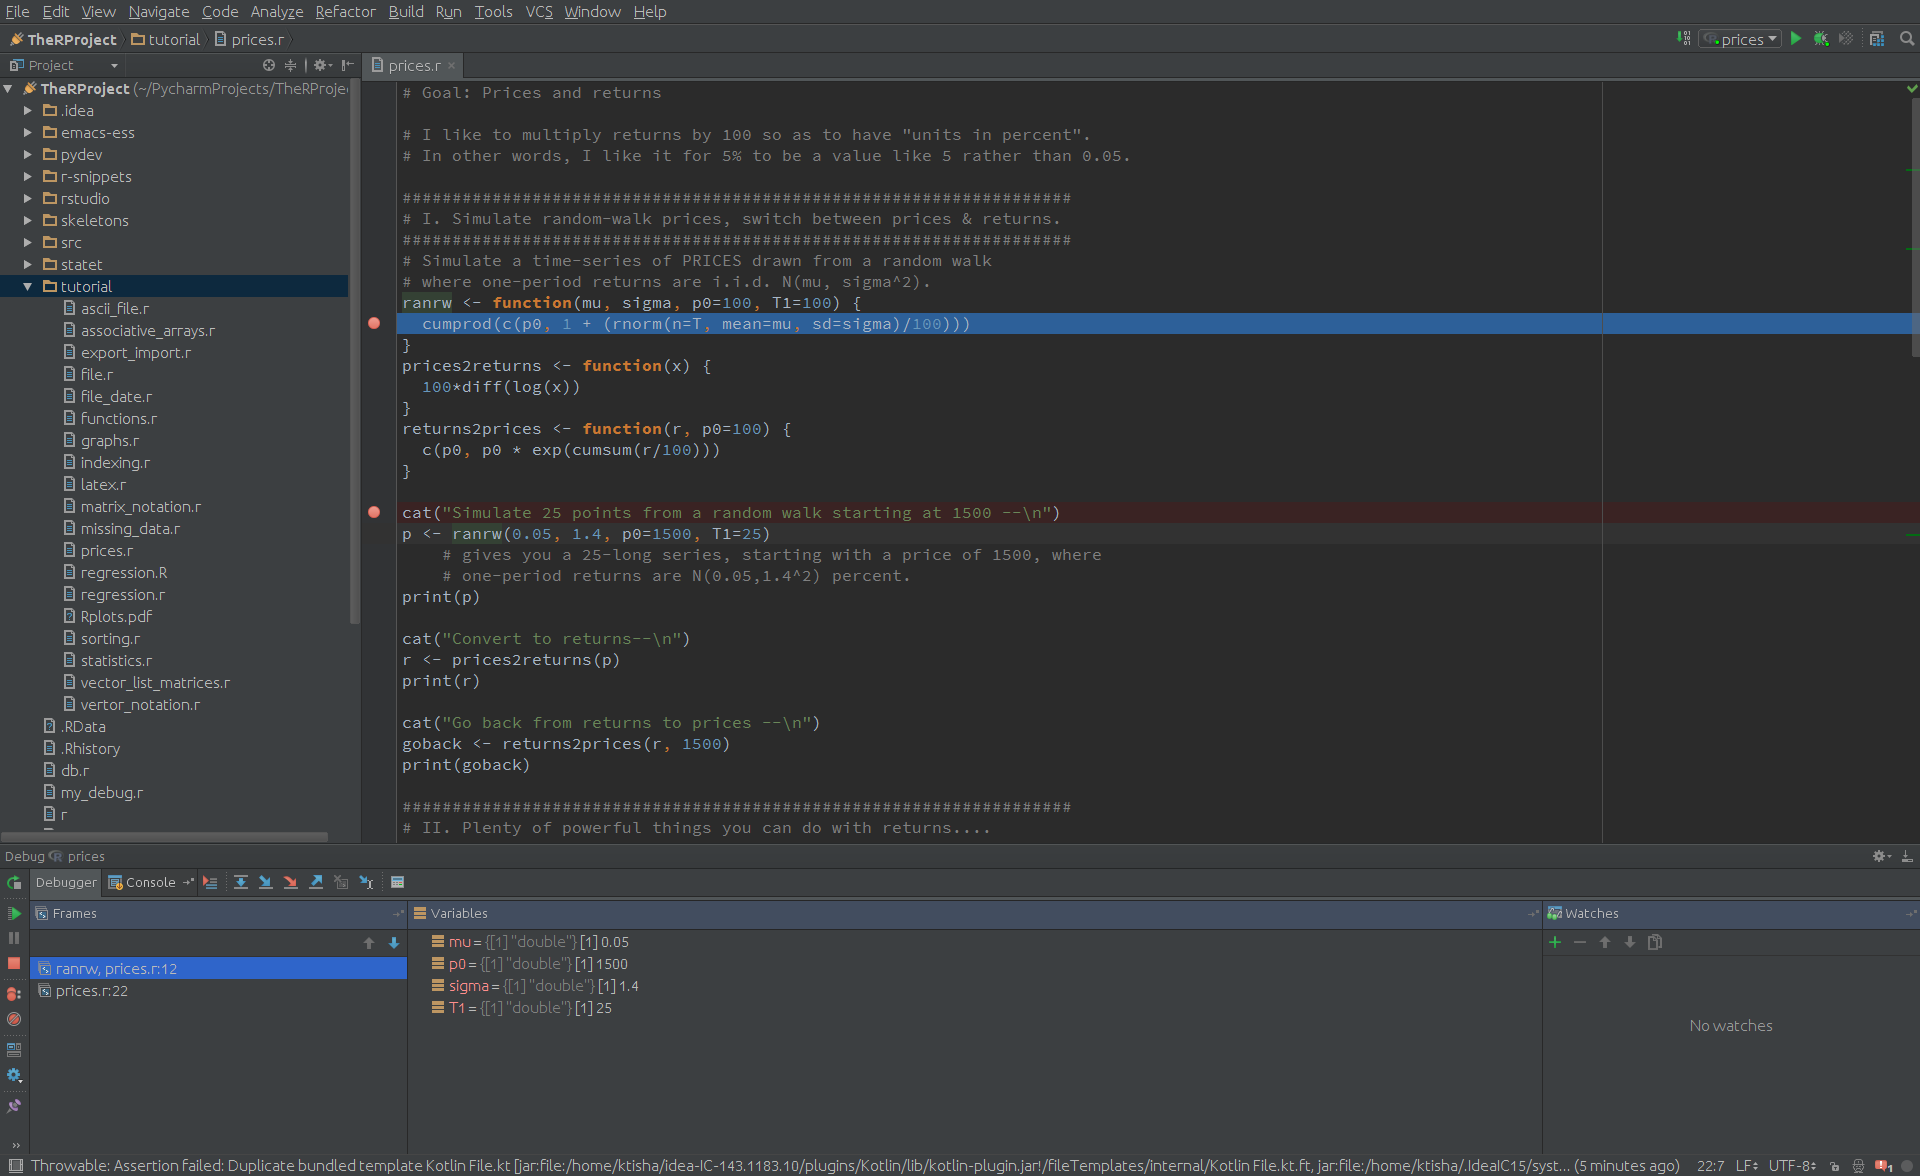1920x1176 pixels.
Task: Click the Search Everywhere magnifier icon
Action: pyautogui.click(x=1907, y=39)
